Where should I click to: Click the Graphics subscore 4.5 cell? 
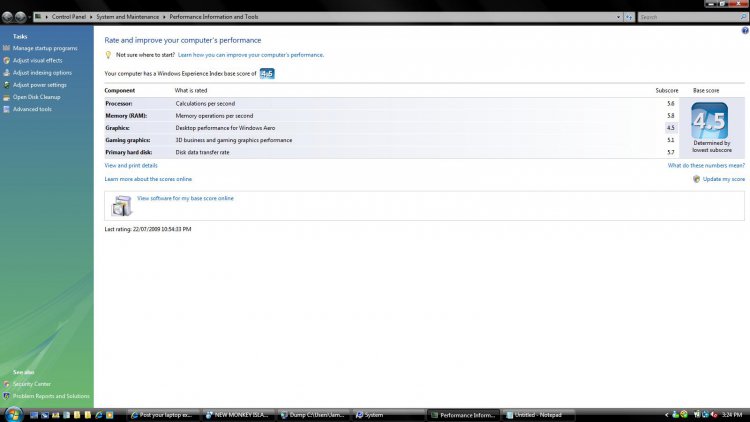(671, 128)
